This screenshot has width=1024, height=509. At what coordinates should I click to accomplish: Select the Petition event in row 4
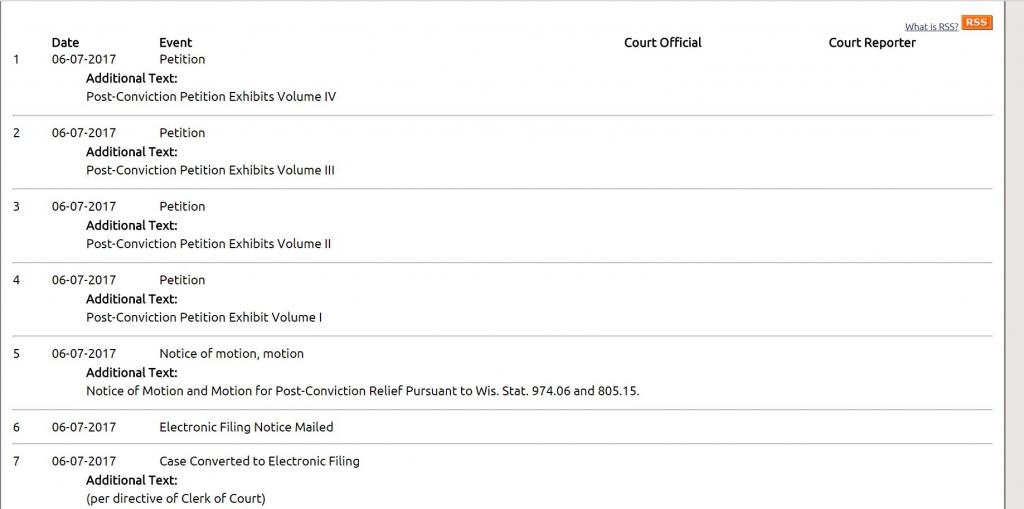(x=182, y=280)
